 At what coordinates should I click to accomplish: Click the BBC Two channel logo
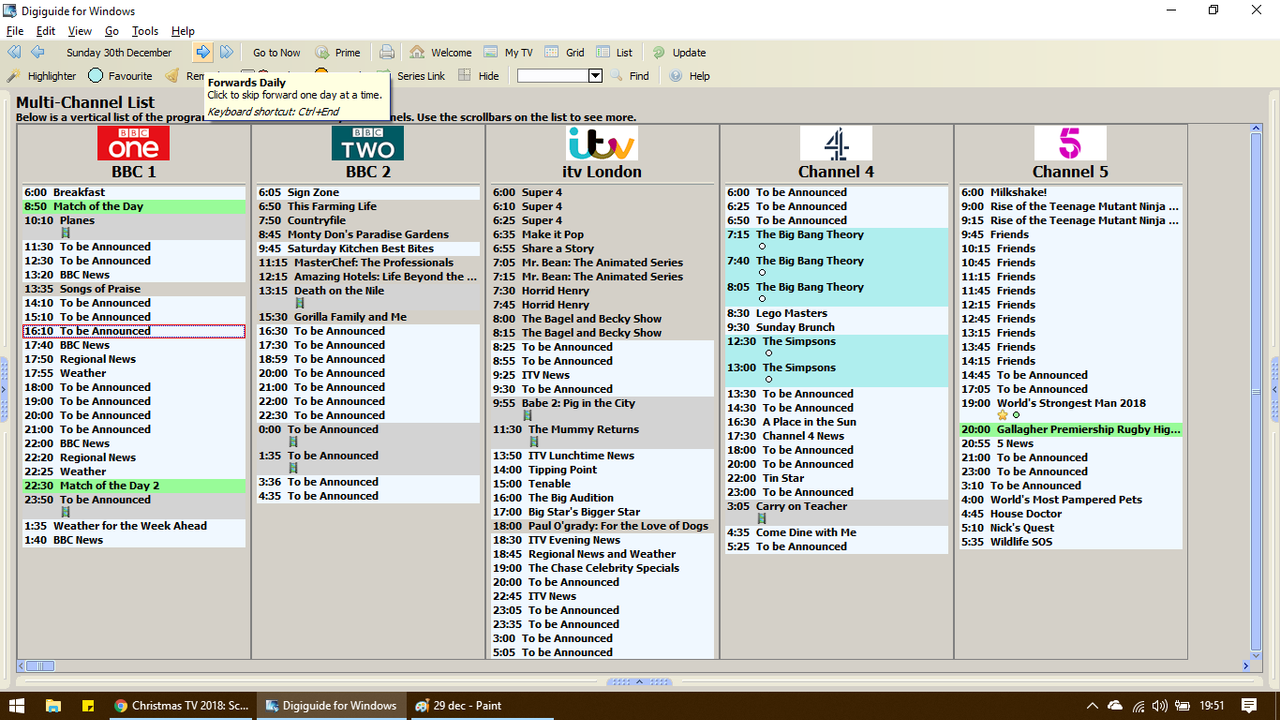(367, 143)
